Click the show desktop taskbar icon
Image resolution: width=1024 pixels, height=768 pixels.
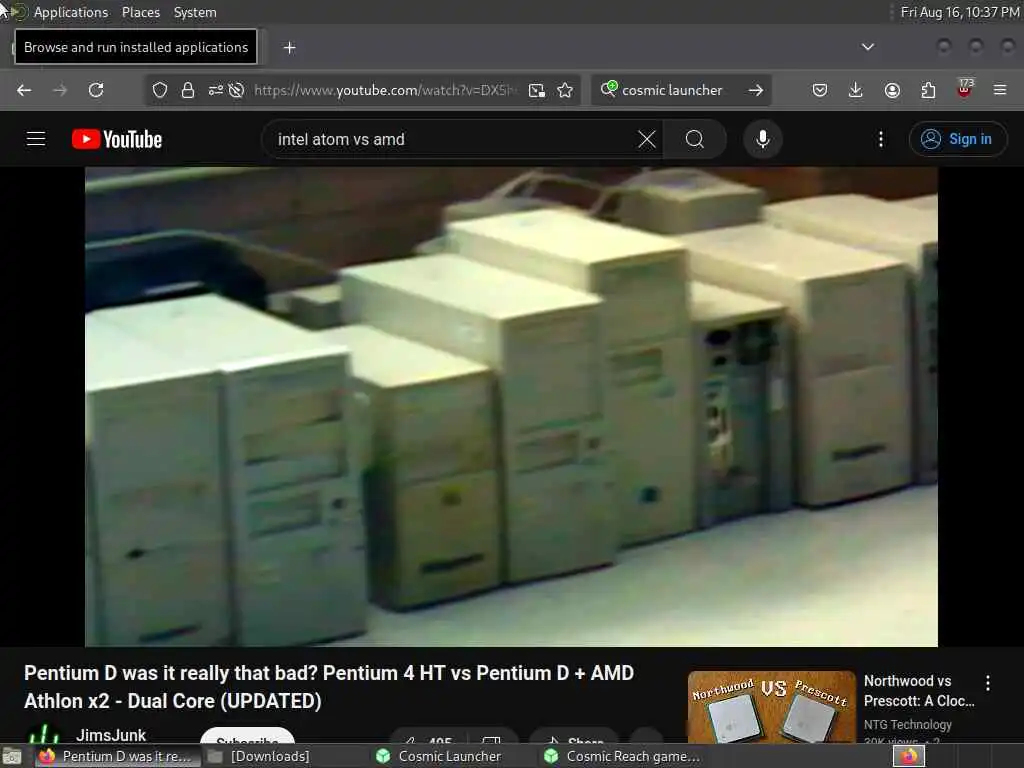[12, 757]
